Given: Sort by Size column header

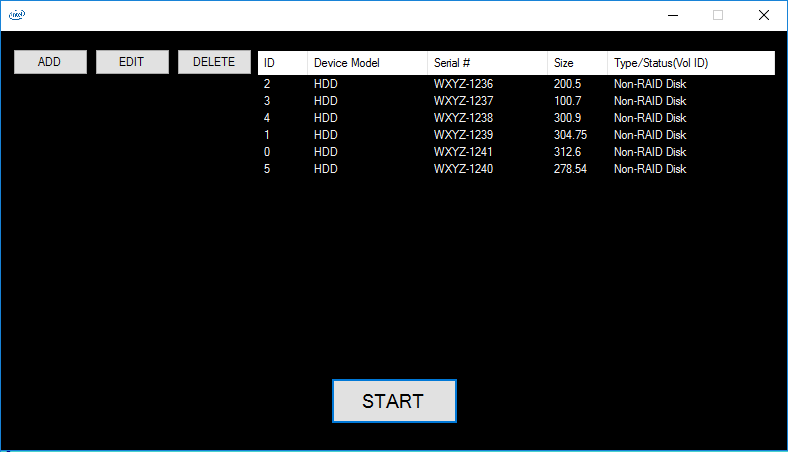Looking at the screenshot, I should (x=577, y=63).
